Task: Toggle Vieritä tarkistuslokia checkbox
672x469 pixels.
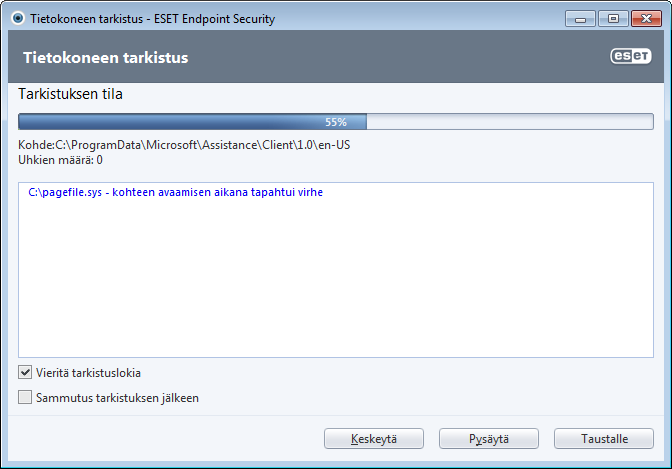Action: tap(25, 372)
